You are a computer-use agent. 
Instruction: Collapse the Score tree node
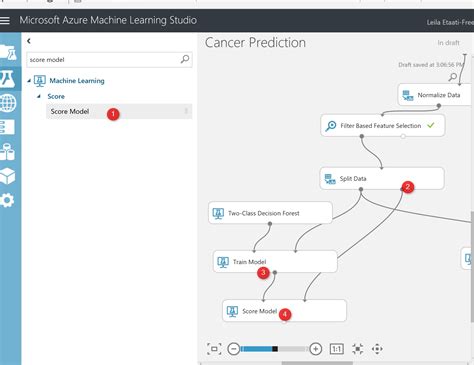click(39, 96)
